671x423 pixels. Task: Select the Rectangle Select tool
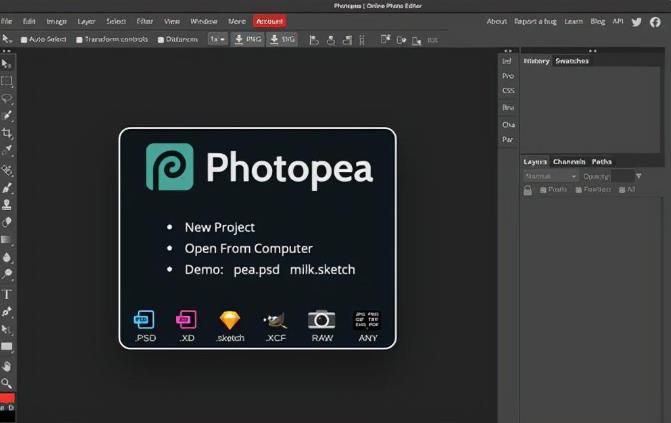click(6, 81)
